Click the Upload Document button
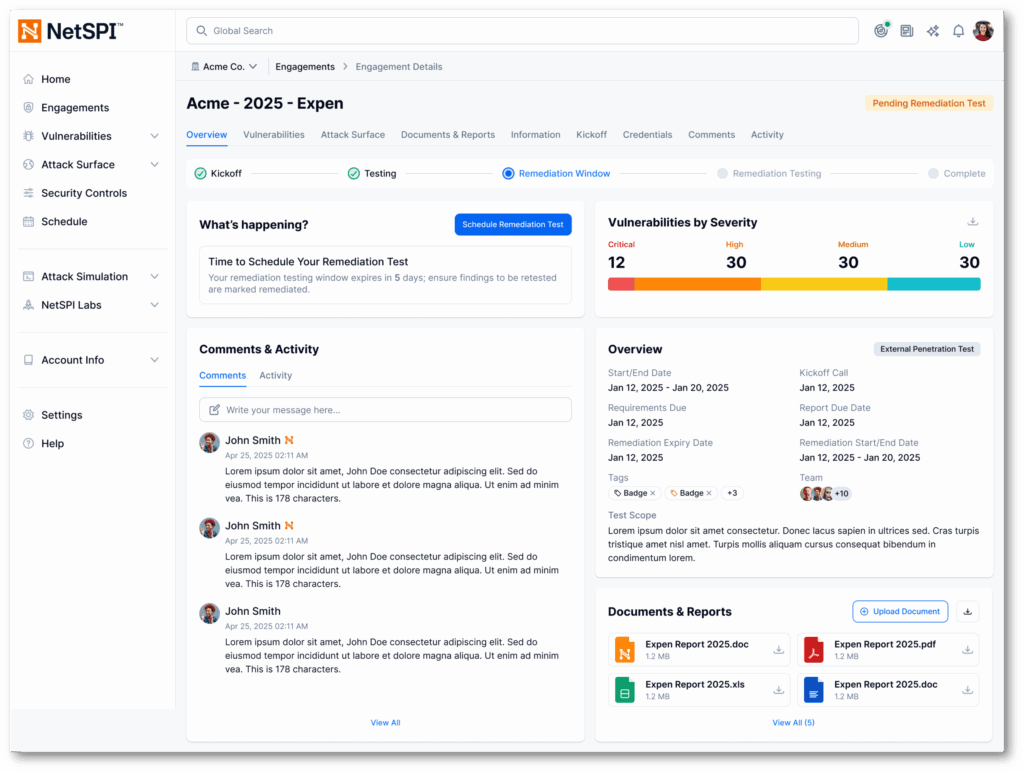 coord(900,611)
